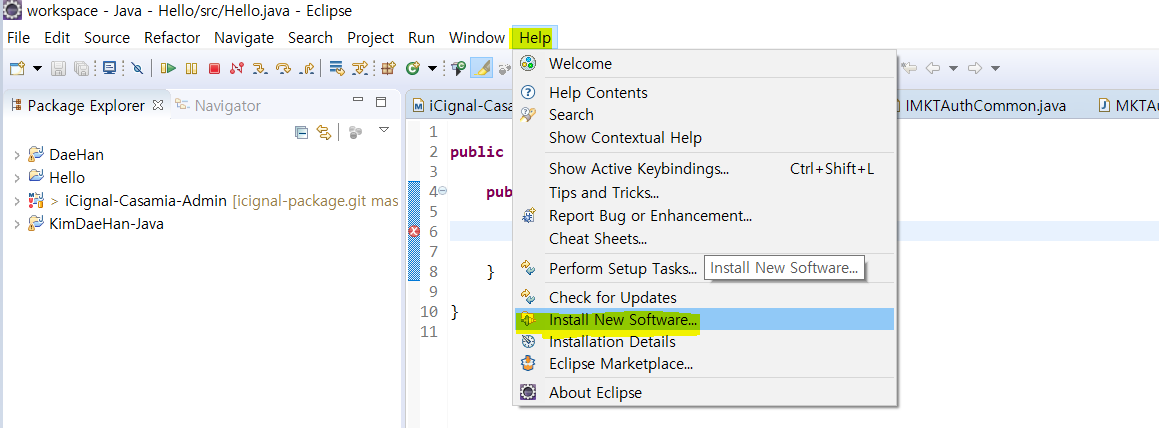The width and height of the screenshot is (1159, 428).
Task: Click the Drop to Frame icon
Action: [337, 68]
